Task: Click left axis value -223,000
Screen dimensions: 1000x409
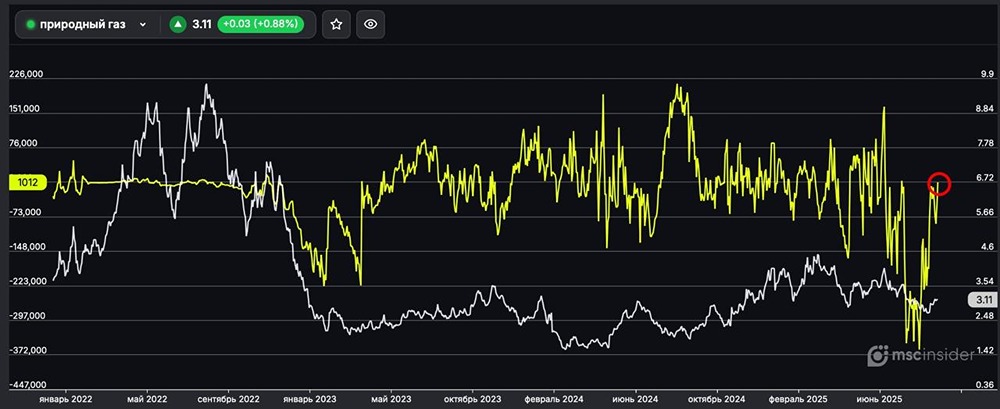Action: [26, 281]
